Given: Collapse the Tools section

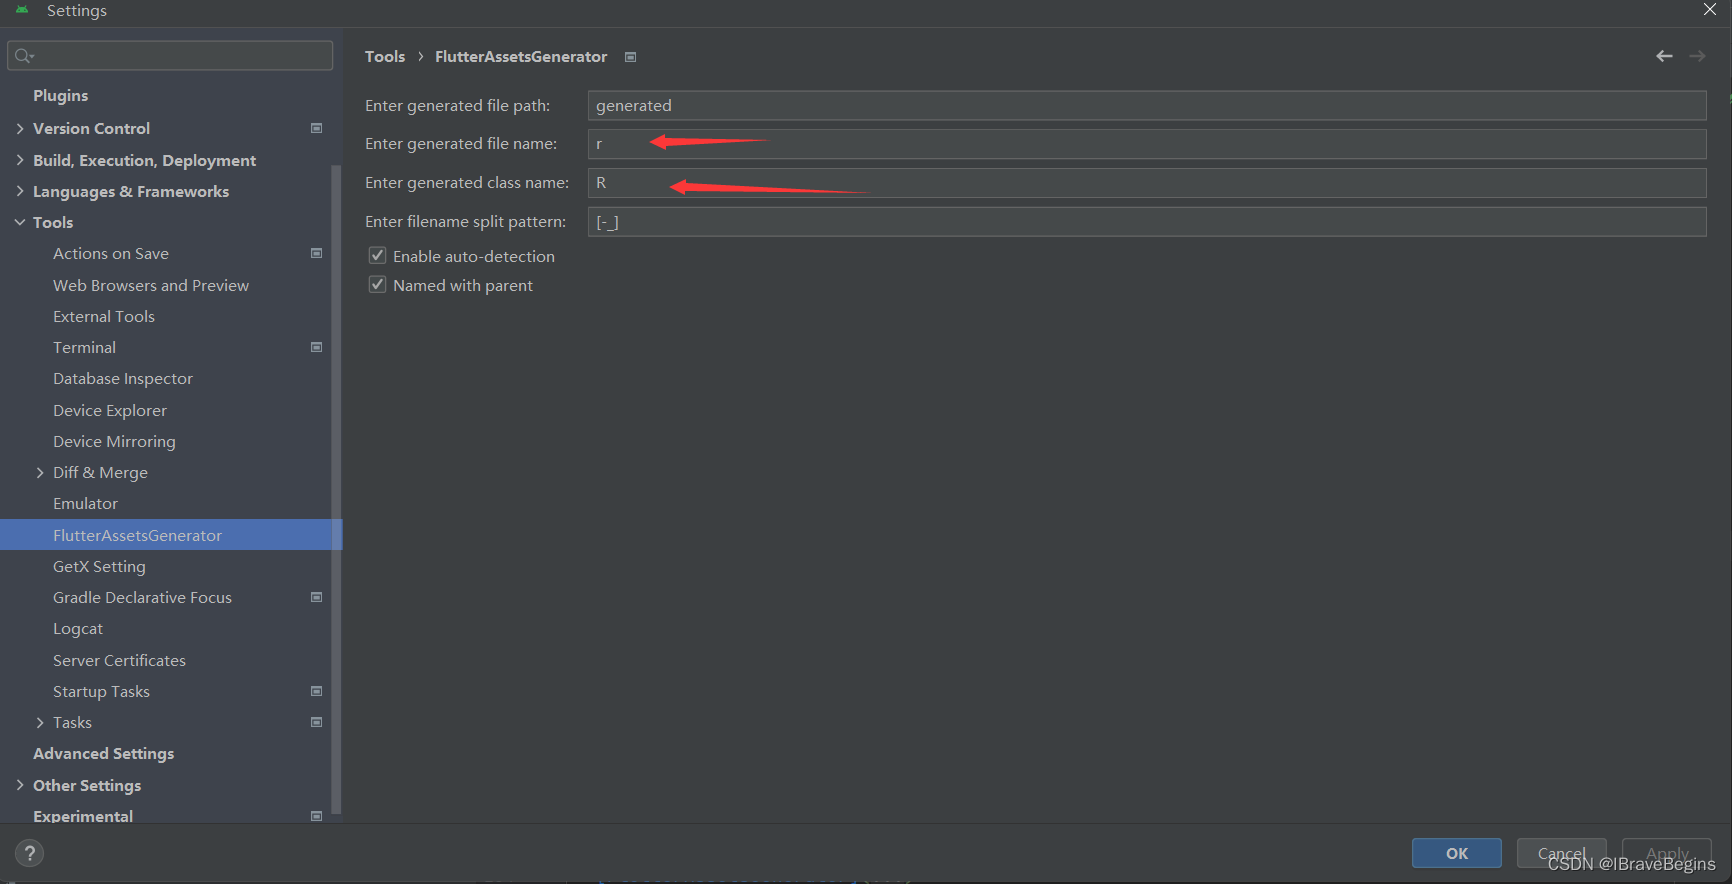Looking at the screenshot, I should coord(20,222).
